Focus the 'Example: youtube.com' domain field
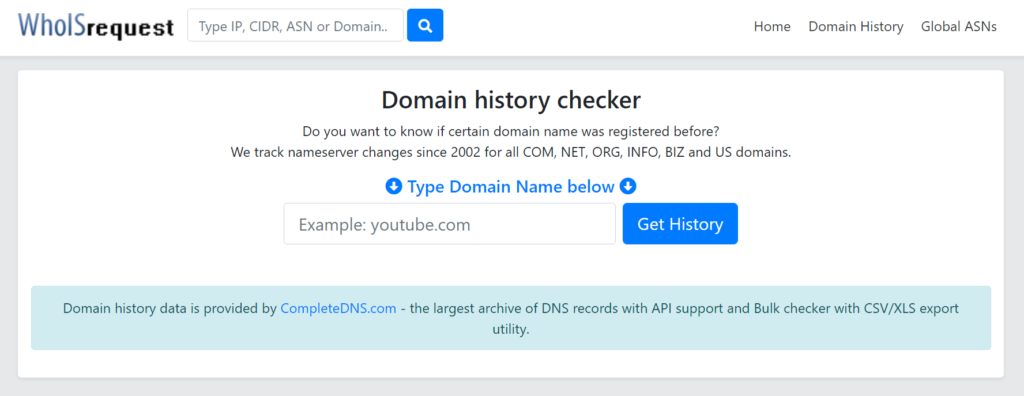Image resolution: width=1024 pixels, height=396 pixels. 449,224
